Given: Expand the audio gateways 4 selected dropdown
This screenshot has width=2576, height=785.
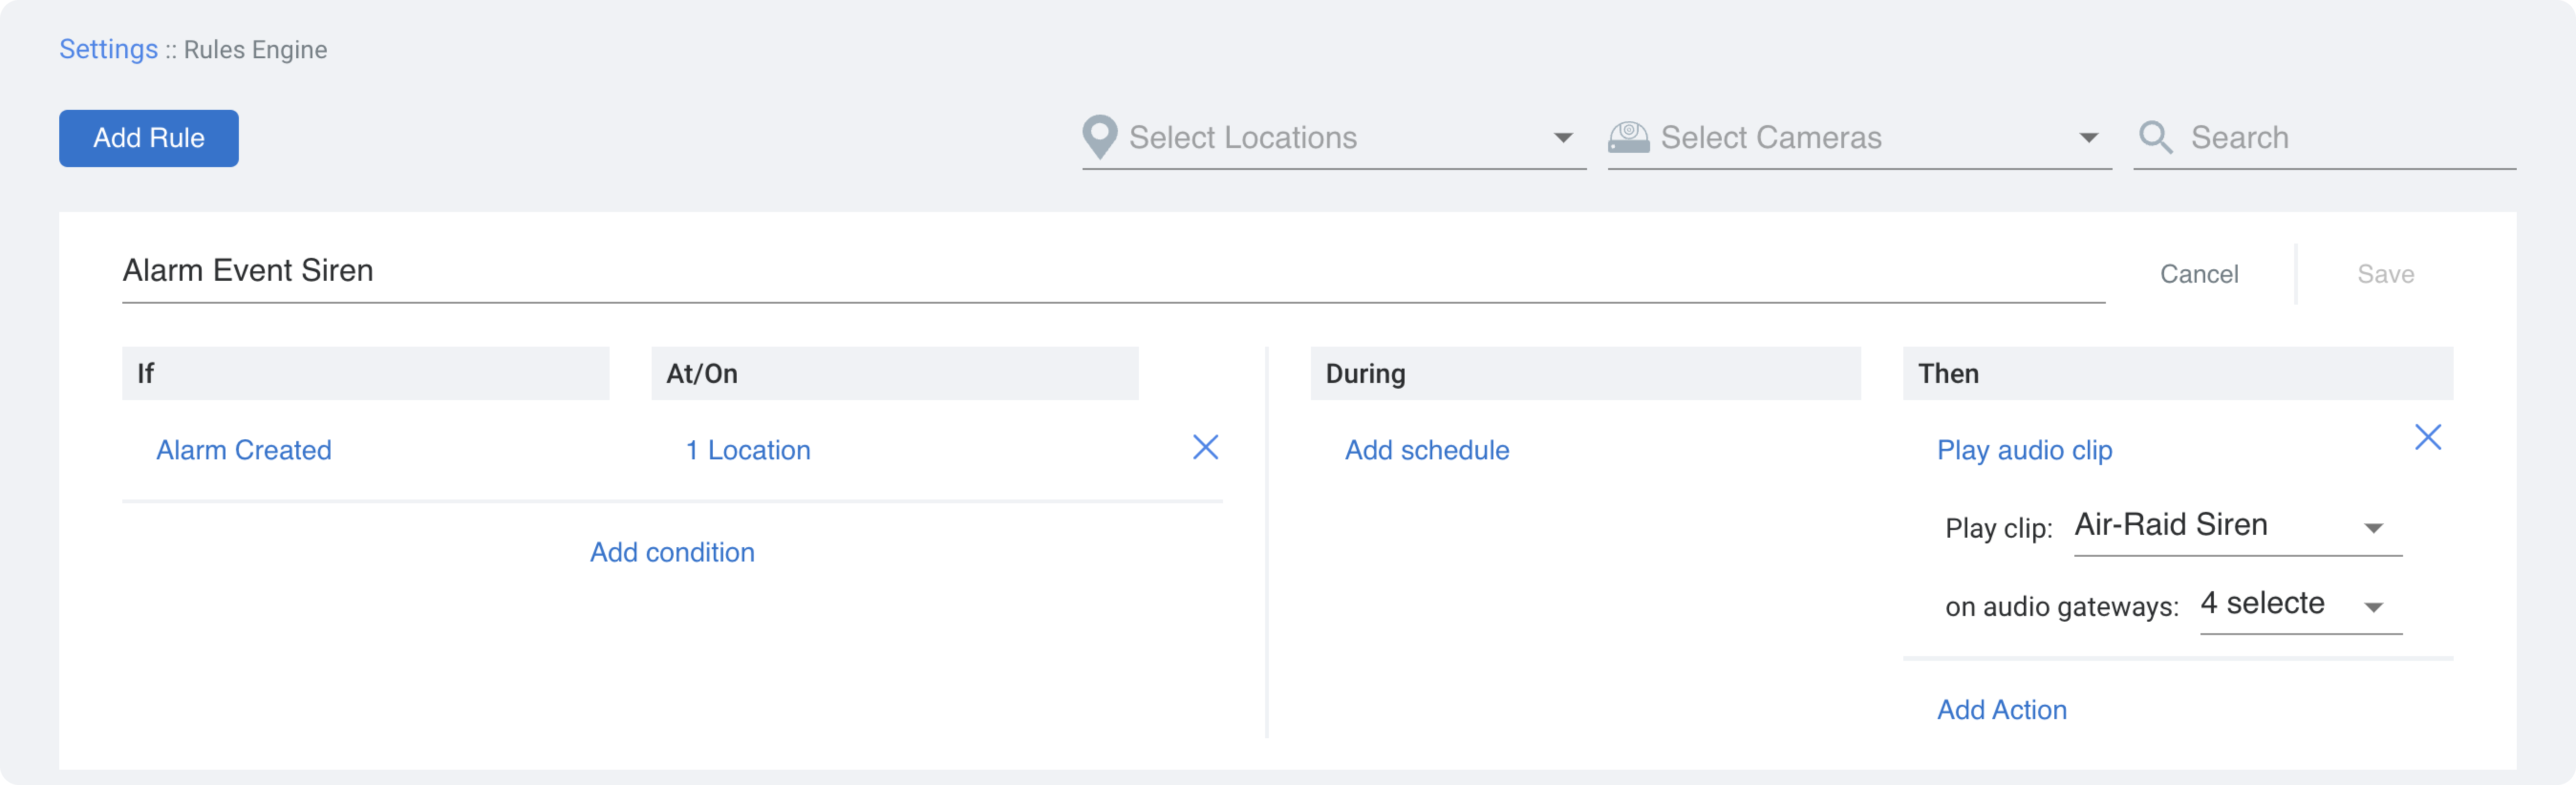Looking at the screenshot, I should click(x=2373, y=607).
